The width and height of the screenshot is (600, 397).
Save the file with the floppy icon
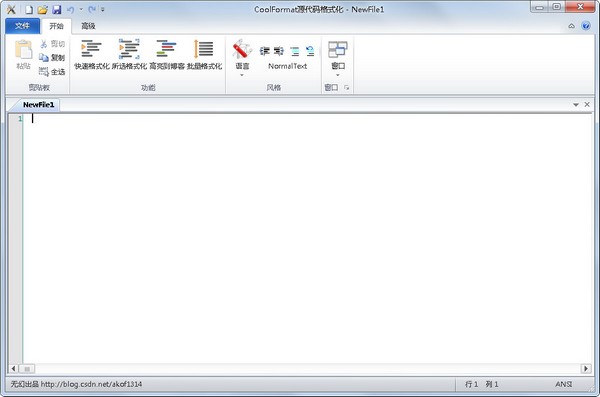[x=57, y=10]
